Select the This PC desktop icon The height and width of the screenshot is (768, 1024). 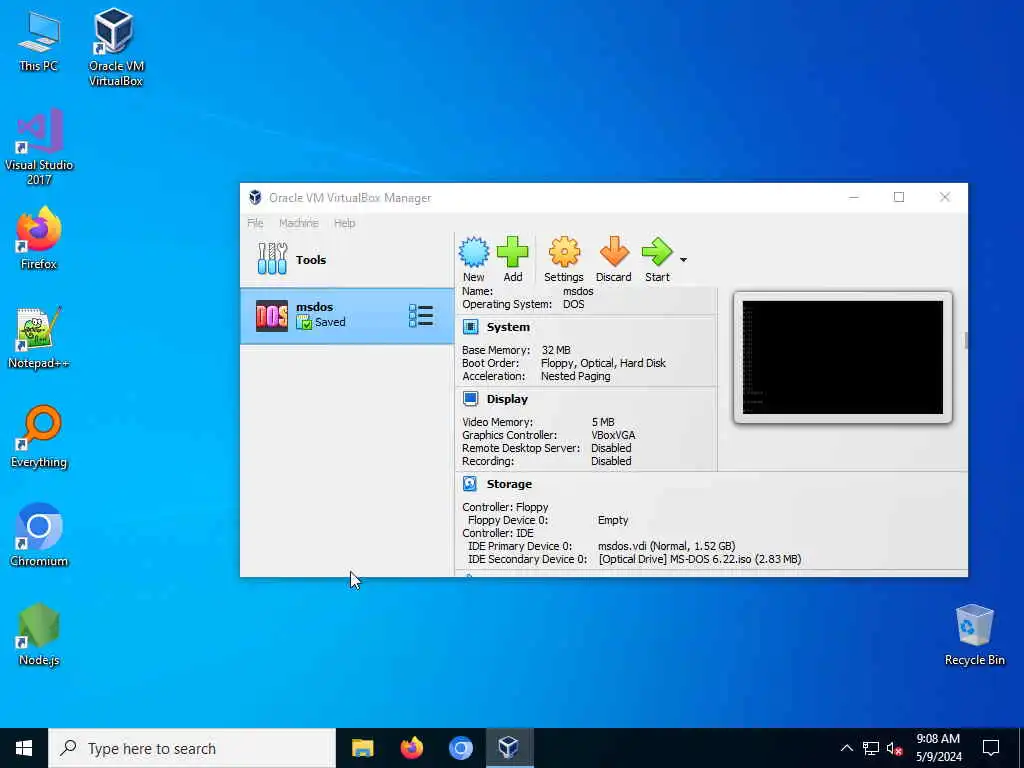tap(39, 41)
